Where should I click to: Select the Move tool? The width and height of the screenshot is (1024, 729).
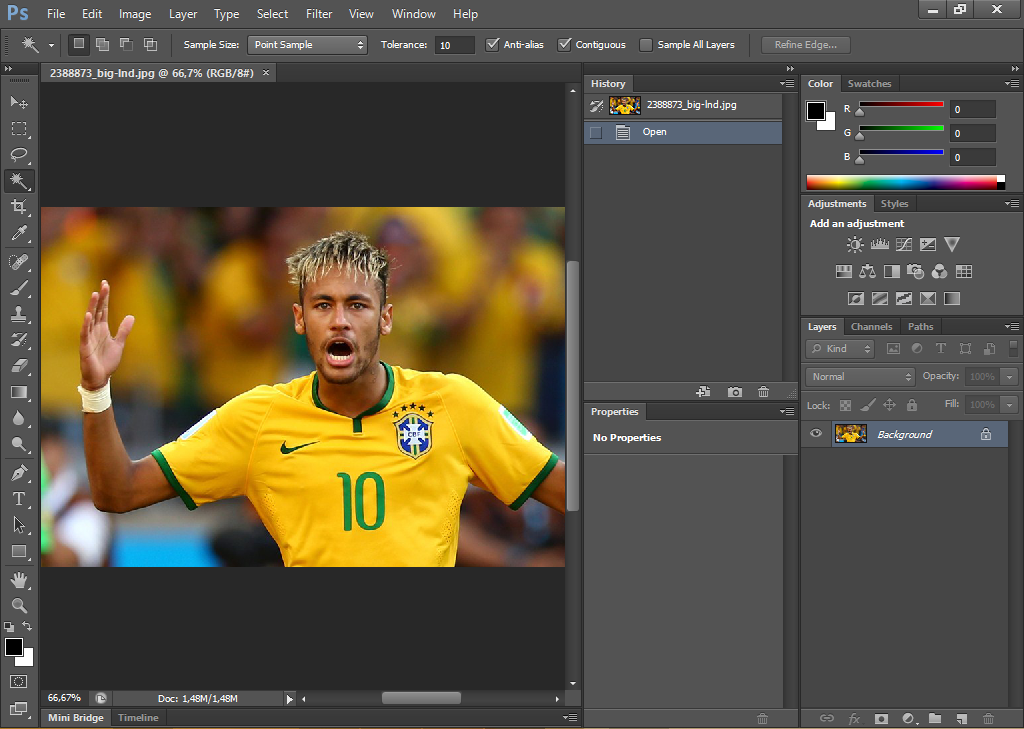(x=20, y=102)
